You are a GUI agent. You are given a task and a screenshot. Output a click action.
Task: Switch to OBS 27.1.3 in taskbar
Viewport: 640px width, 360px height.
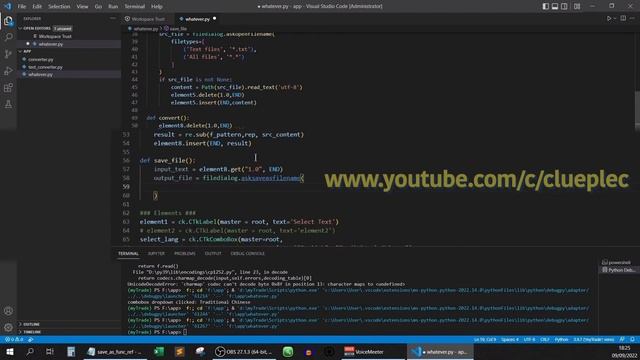click(244, 351)
